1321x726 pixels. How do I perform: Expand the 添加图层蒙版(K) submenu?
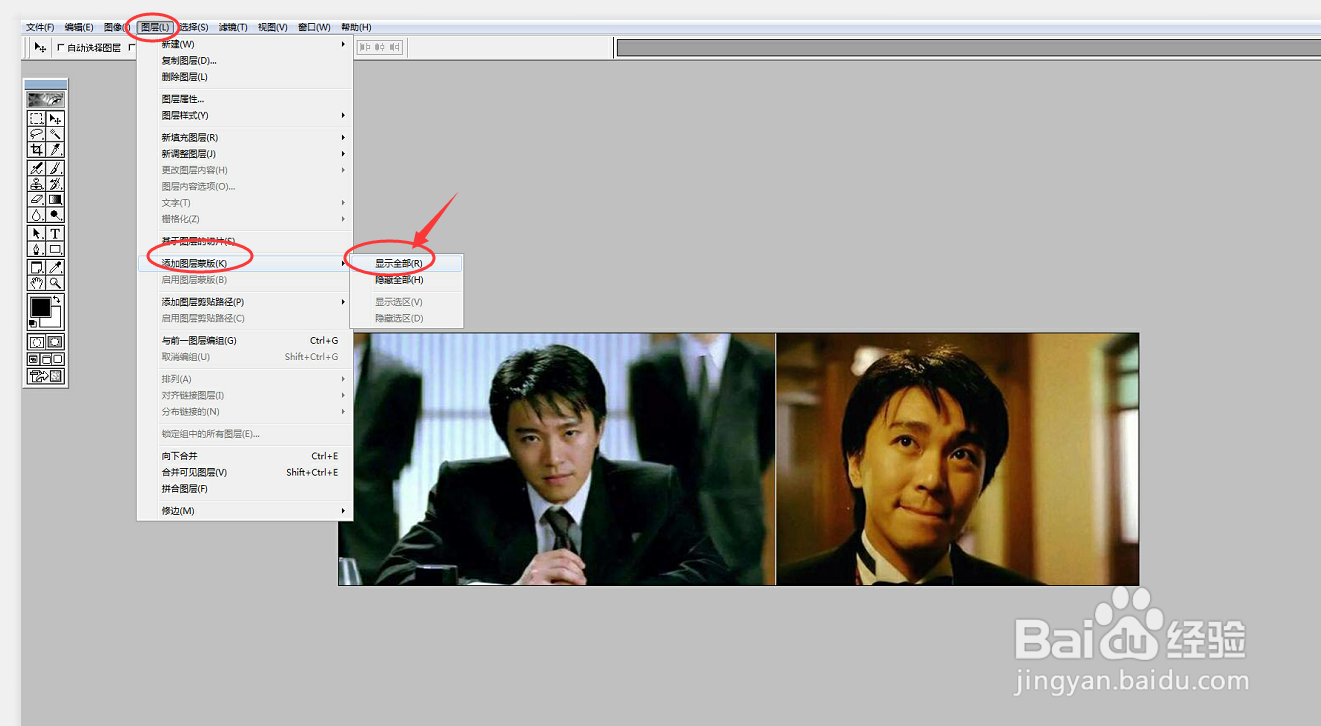(245, 263)
